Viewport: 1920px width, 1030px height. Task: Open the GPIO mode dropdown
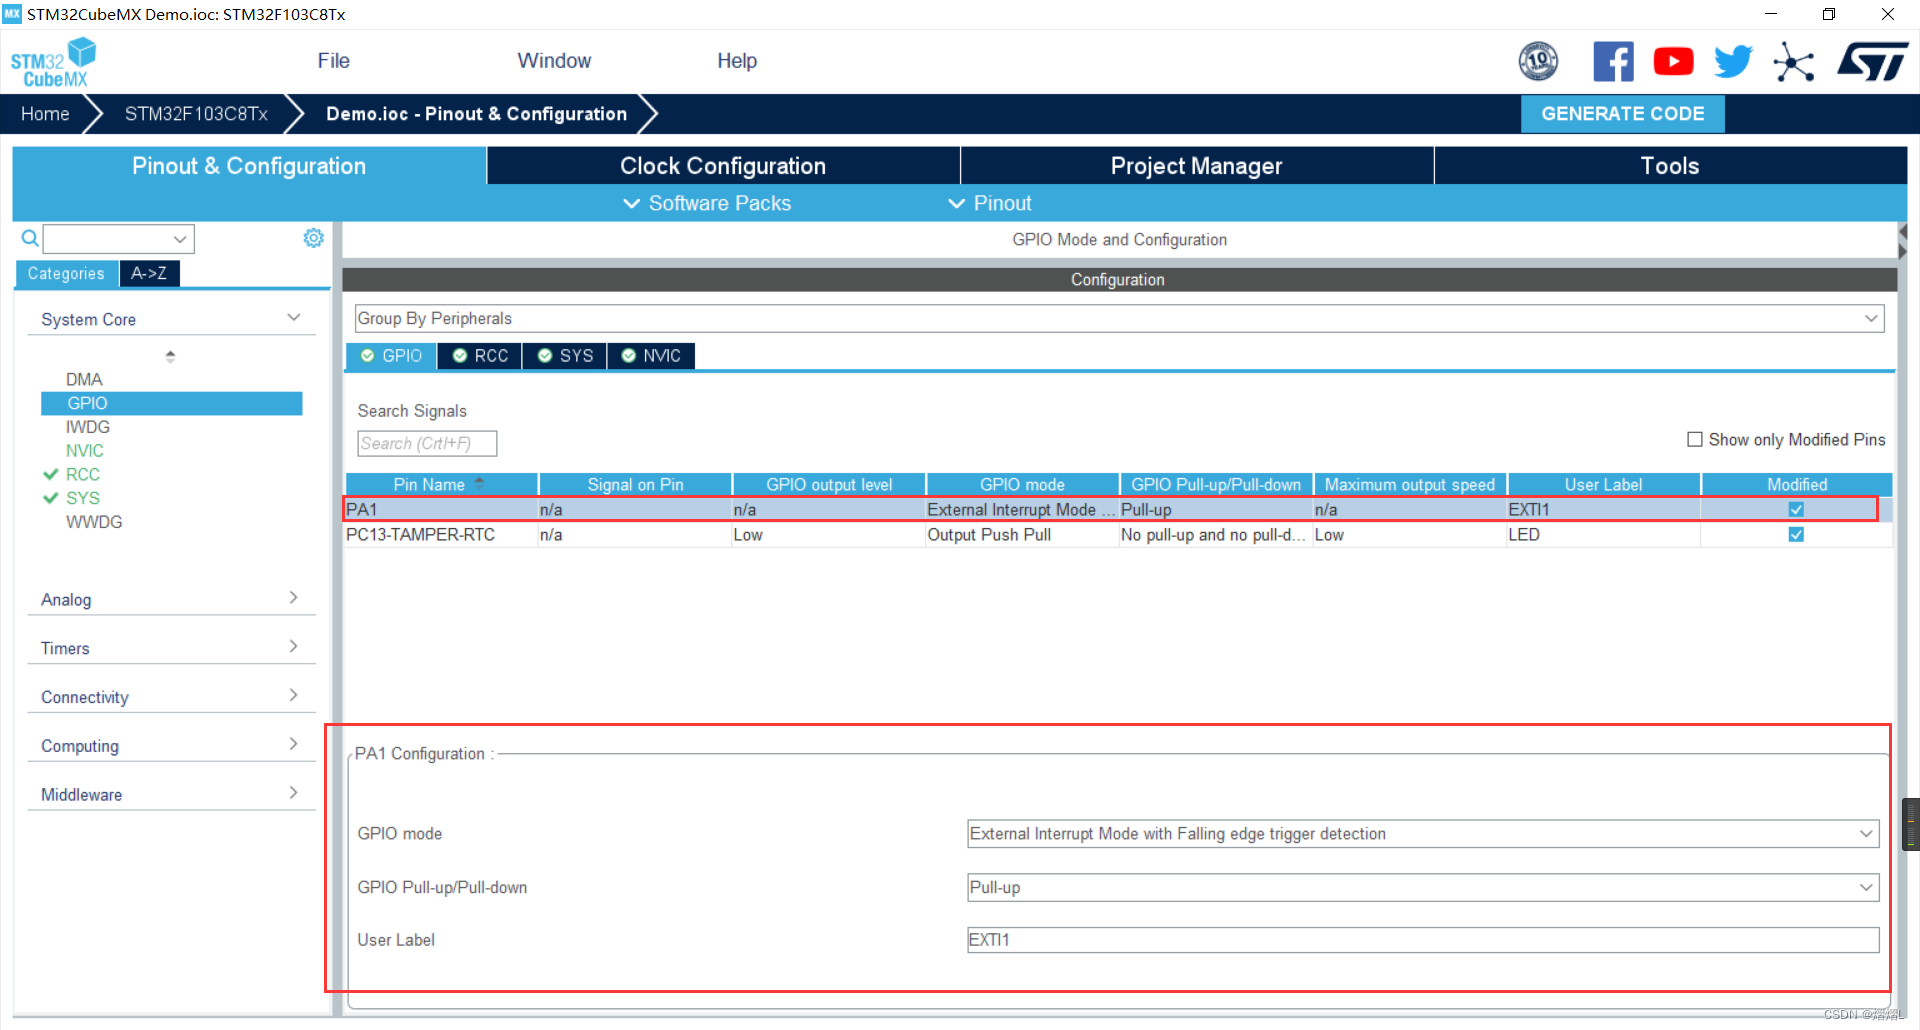(1423, 834)
